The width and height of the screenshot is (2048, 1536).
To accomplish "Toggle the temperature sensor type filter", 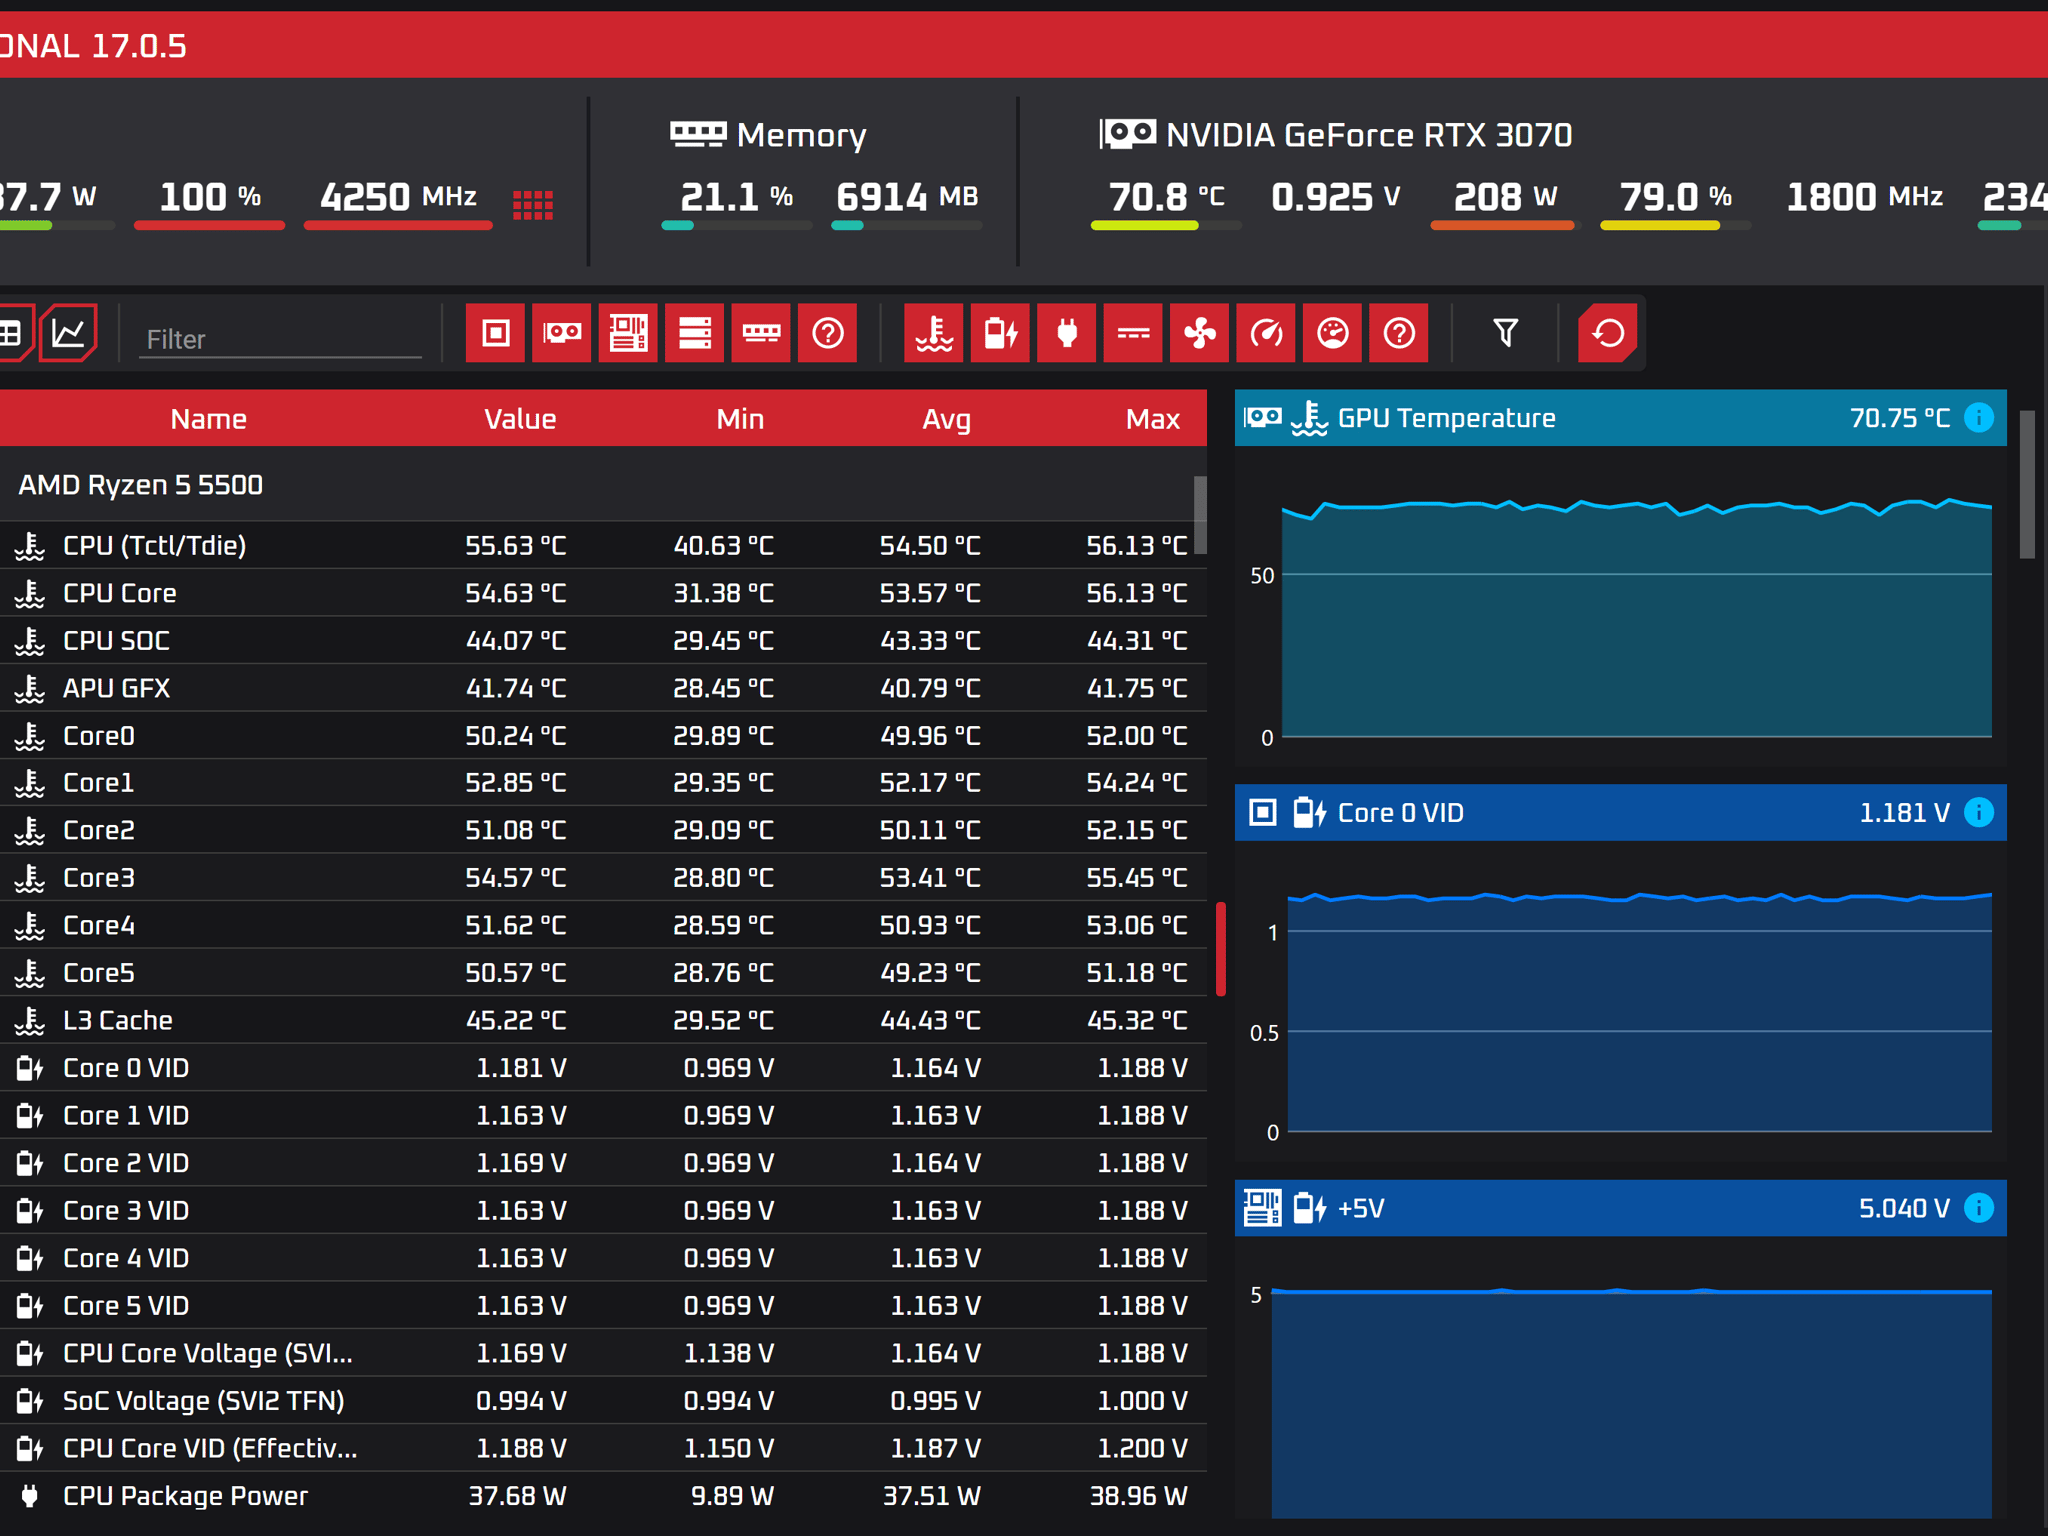I will click(x=934, y=333).
